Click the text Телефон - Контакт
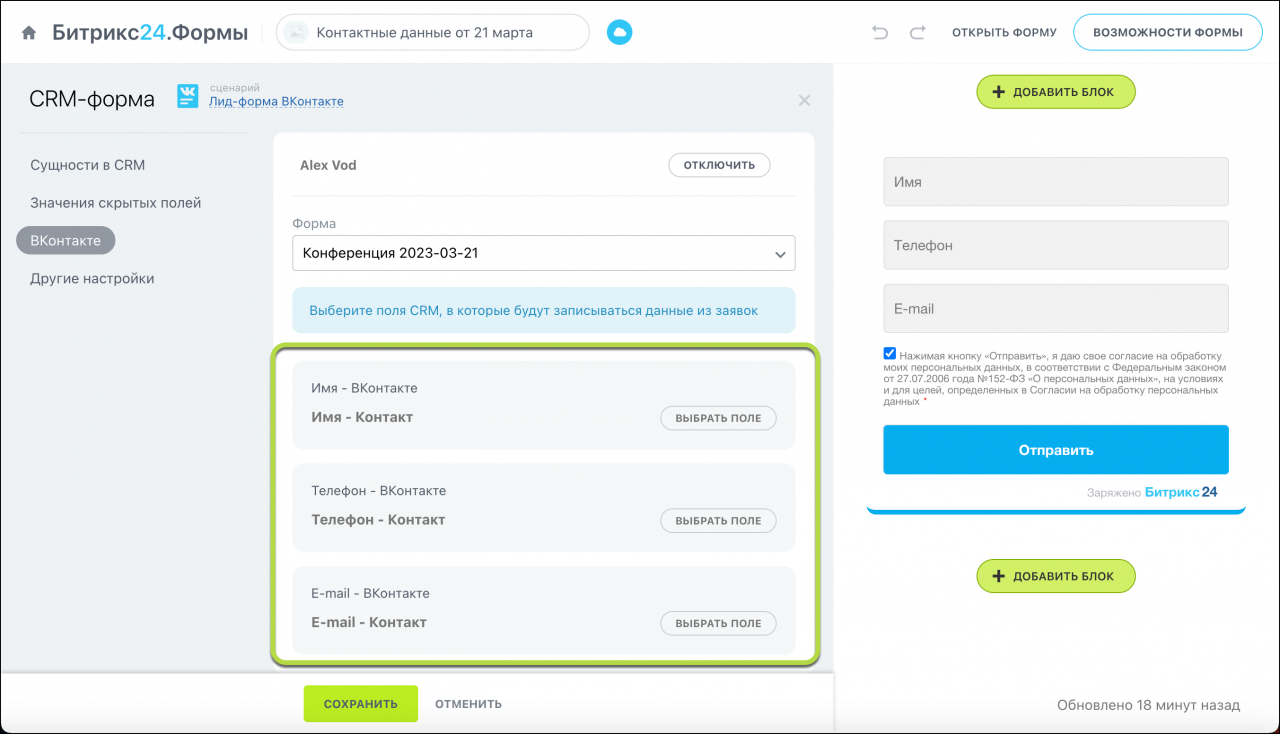This screenshot has height=734, width=1280. coord(378,520)
